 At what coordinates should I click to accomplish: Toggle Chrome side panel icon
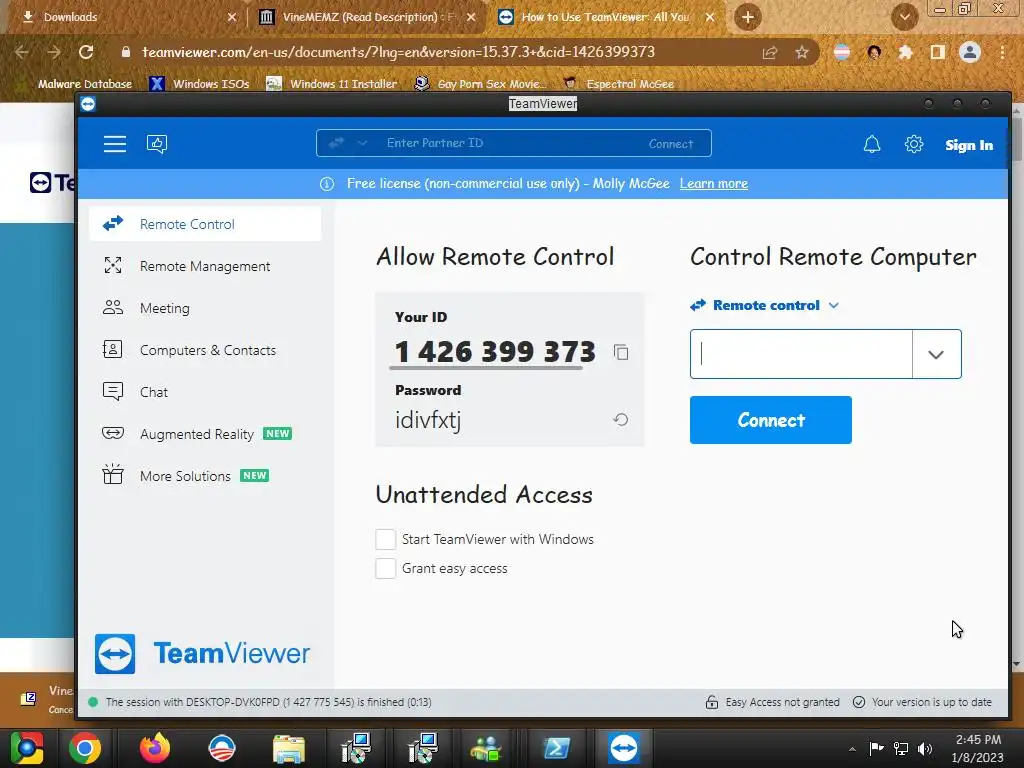(x=938, y=52)
